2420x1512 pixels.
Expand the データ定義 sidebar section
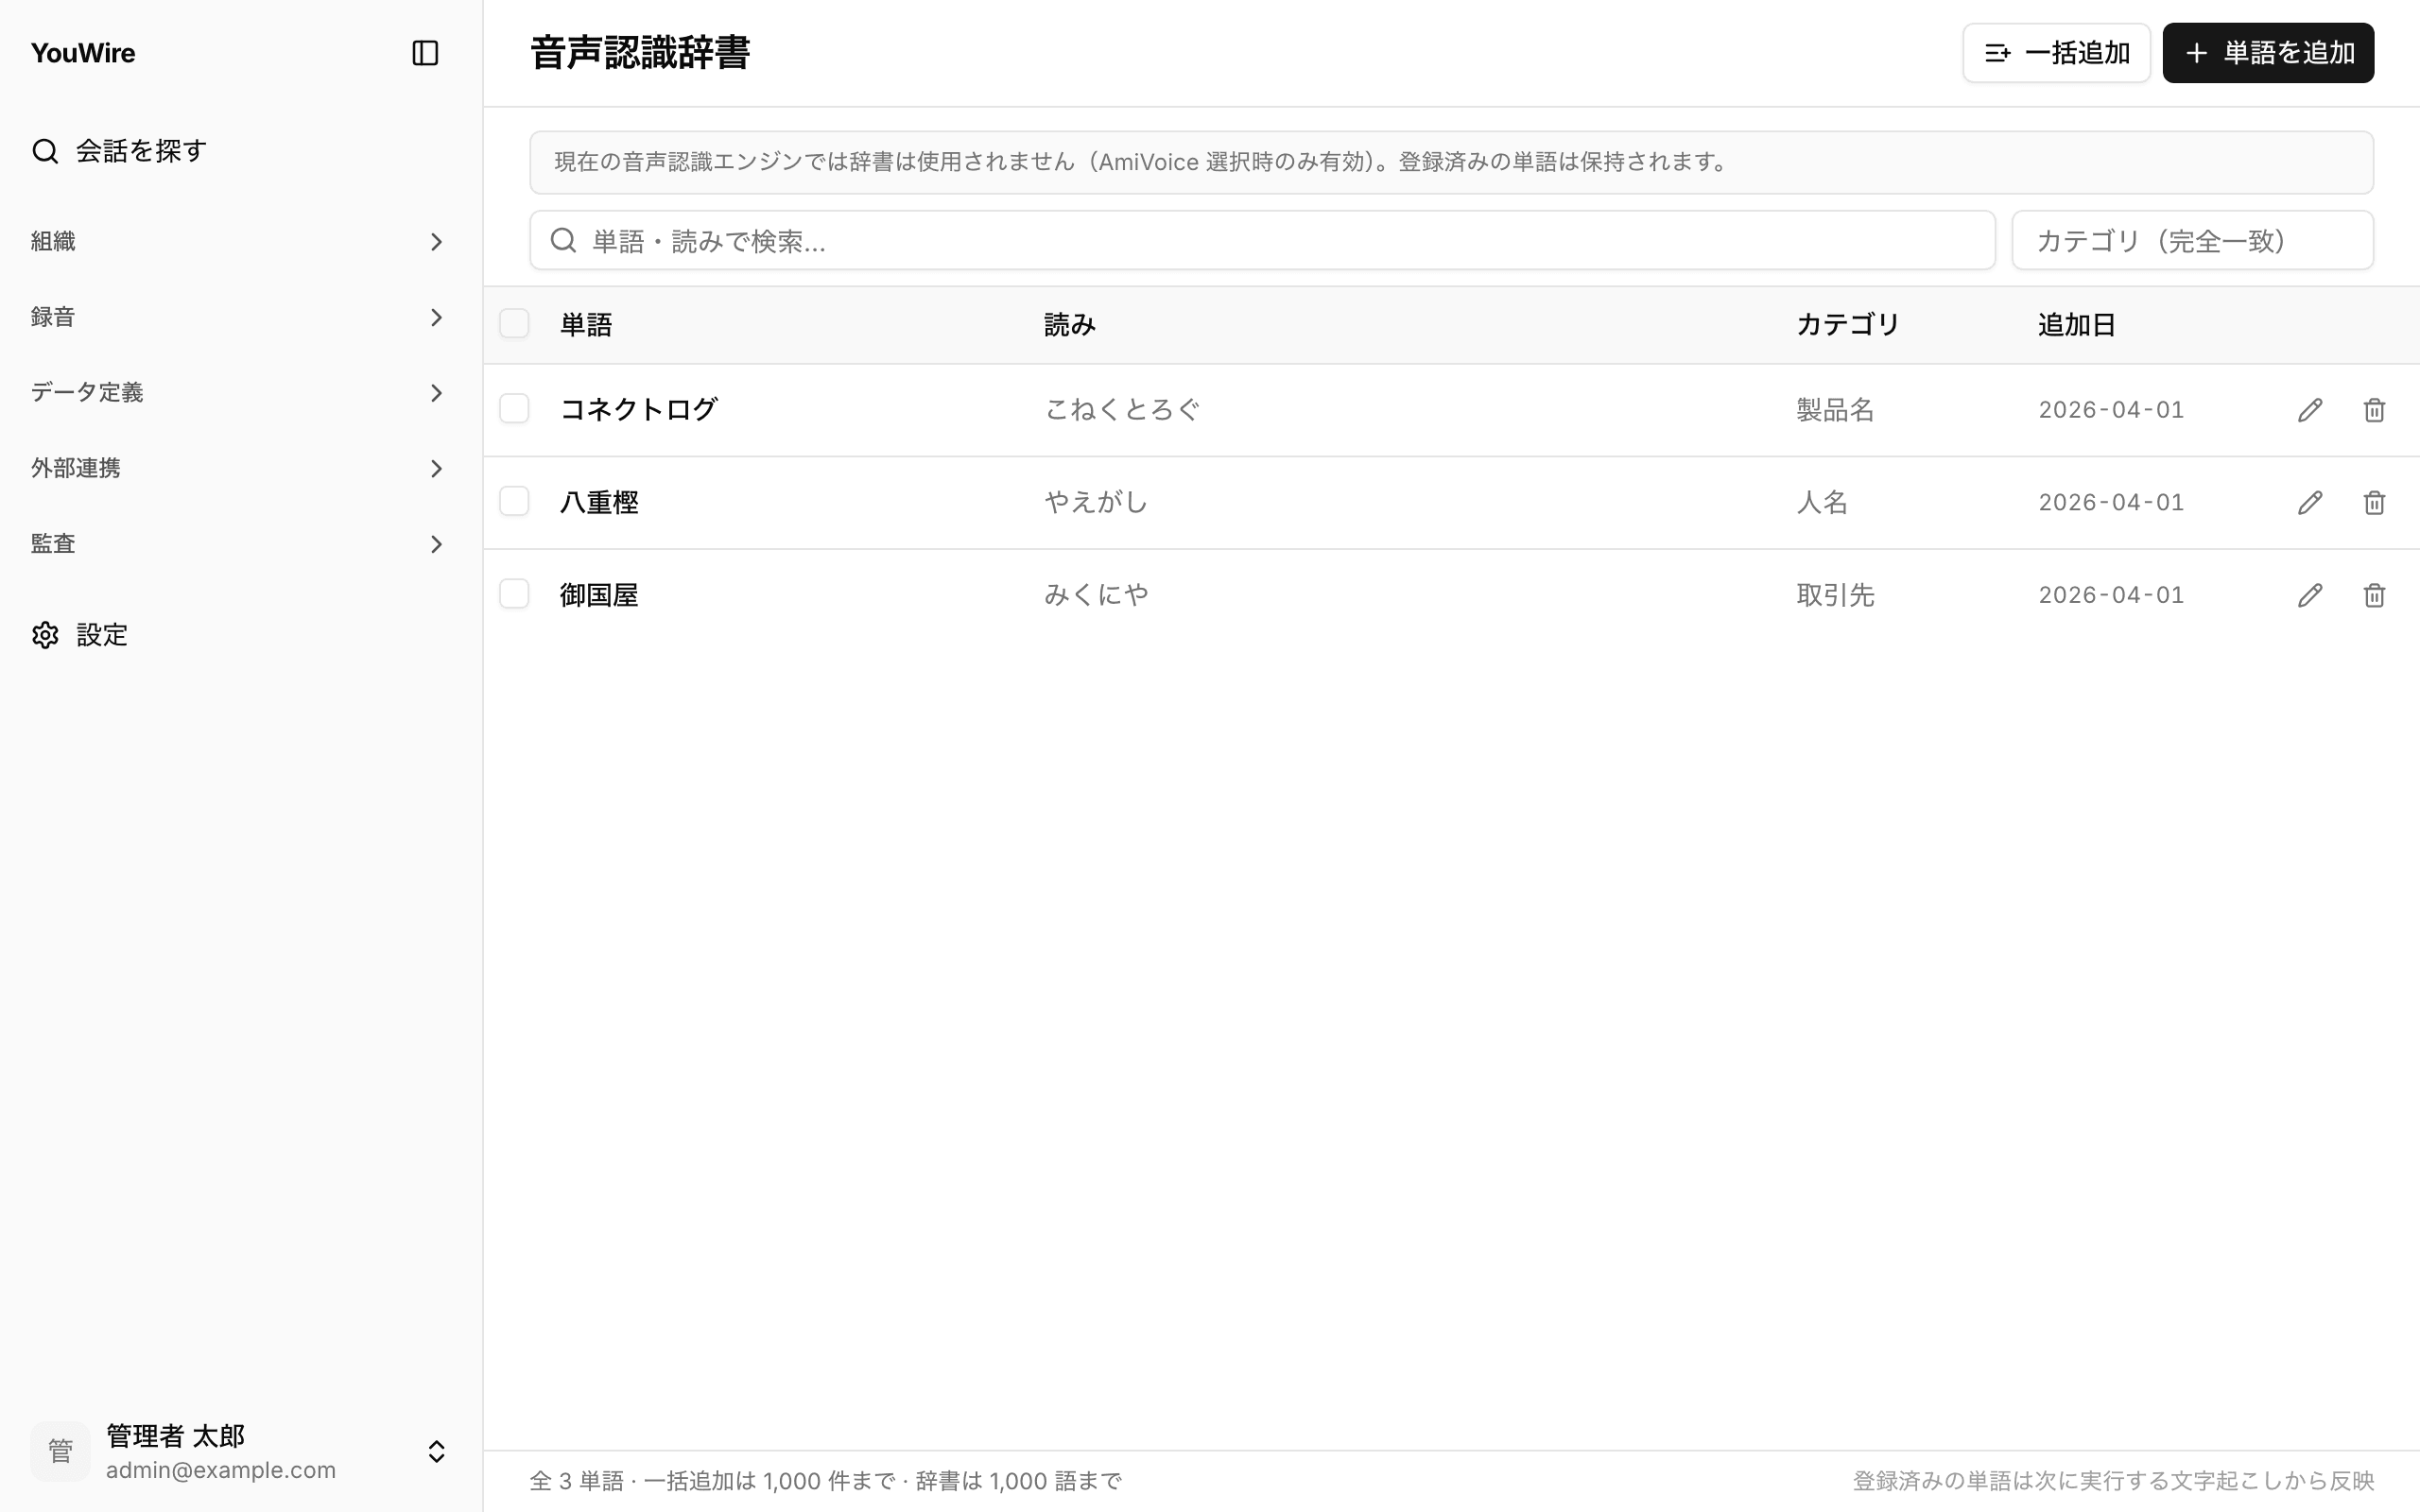pos(238,393)
